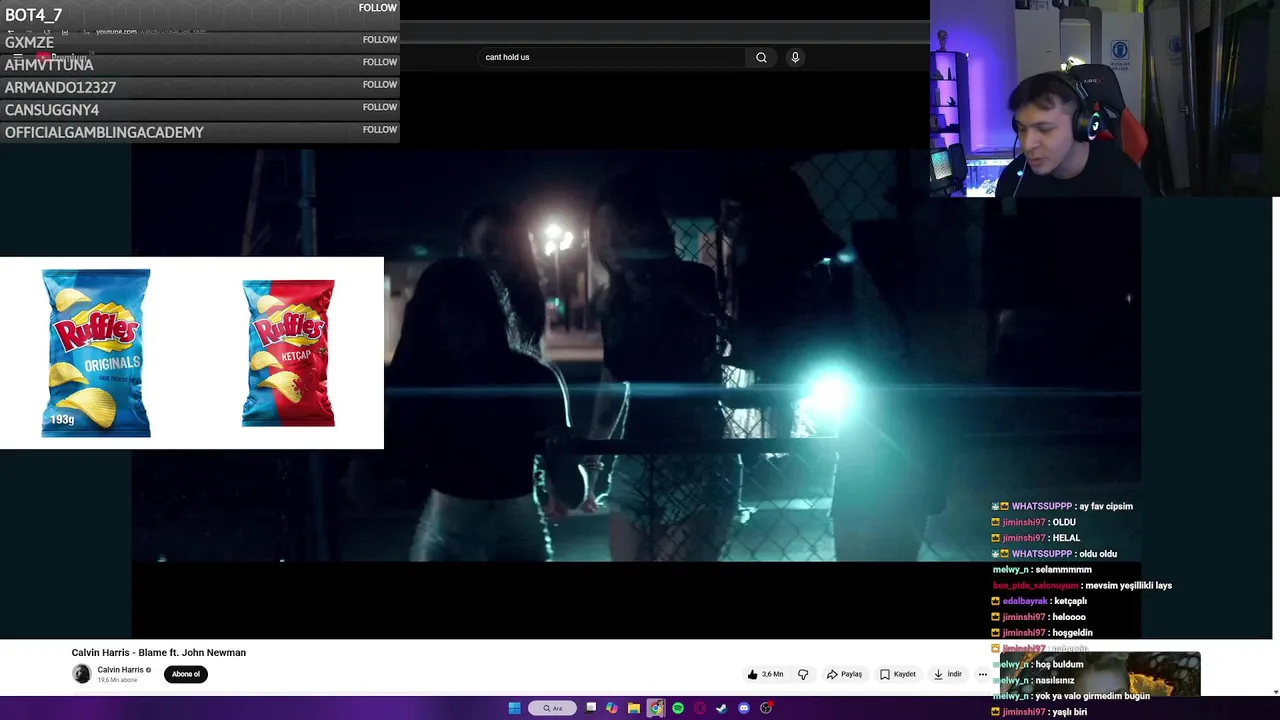The image size is (1280, 720).
Task: Subscribe using the Abone ol button
Action: [186, 674]
